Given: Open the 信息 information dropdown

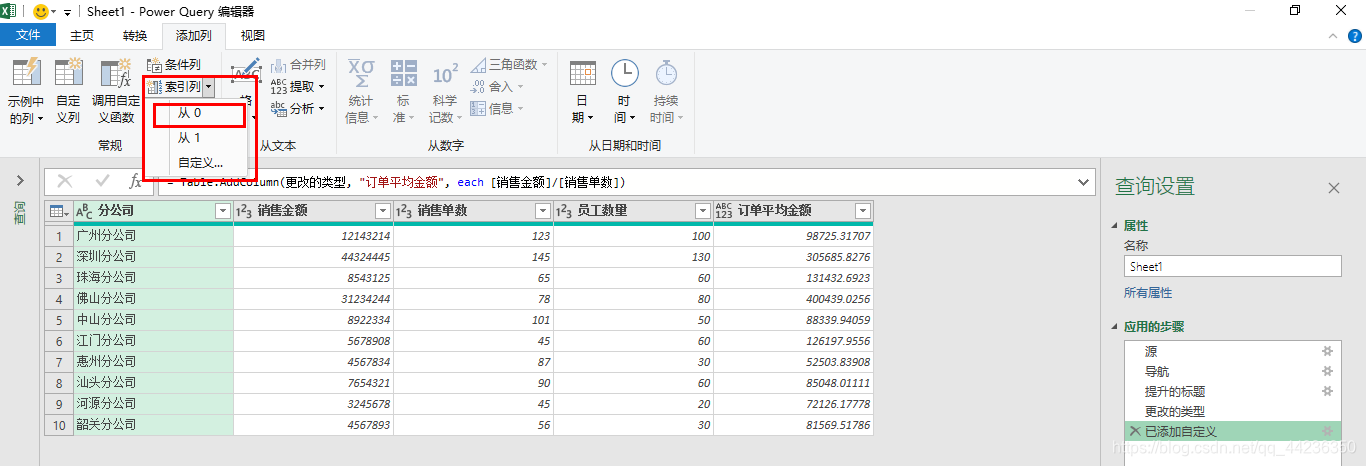Looking at the screenshot, I should tap(497, 108).
